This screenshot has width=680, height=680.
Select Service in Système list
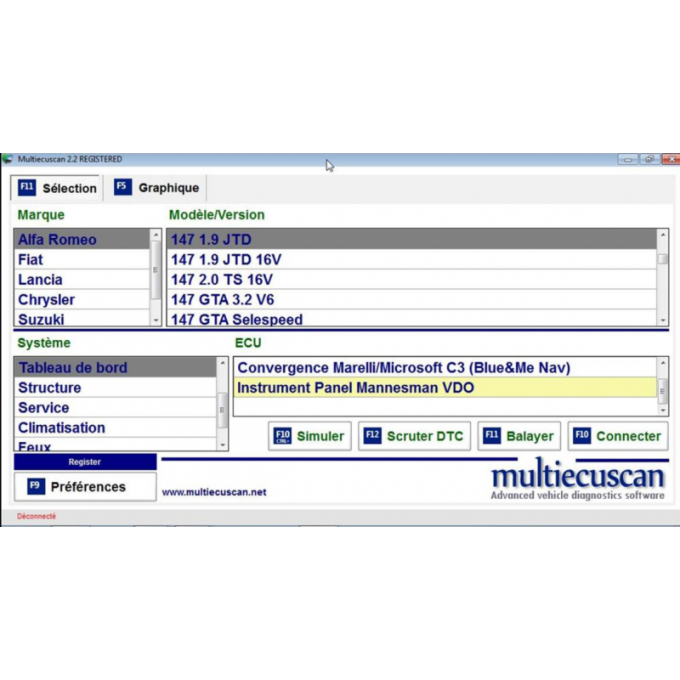(115, 407)
